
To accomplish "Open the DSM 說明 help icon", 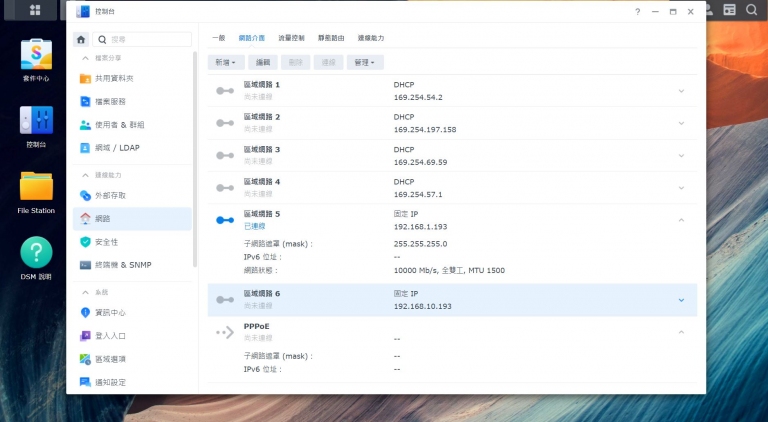I will [36, 258].
